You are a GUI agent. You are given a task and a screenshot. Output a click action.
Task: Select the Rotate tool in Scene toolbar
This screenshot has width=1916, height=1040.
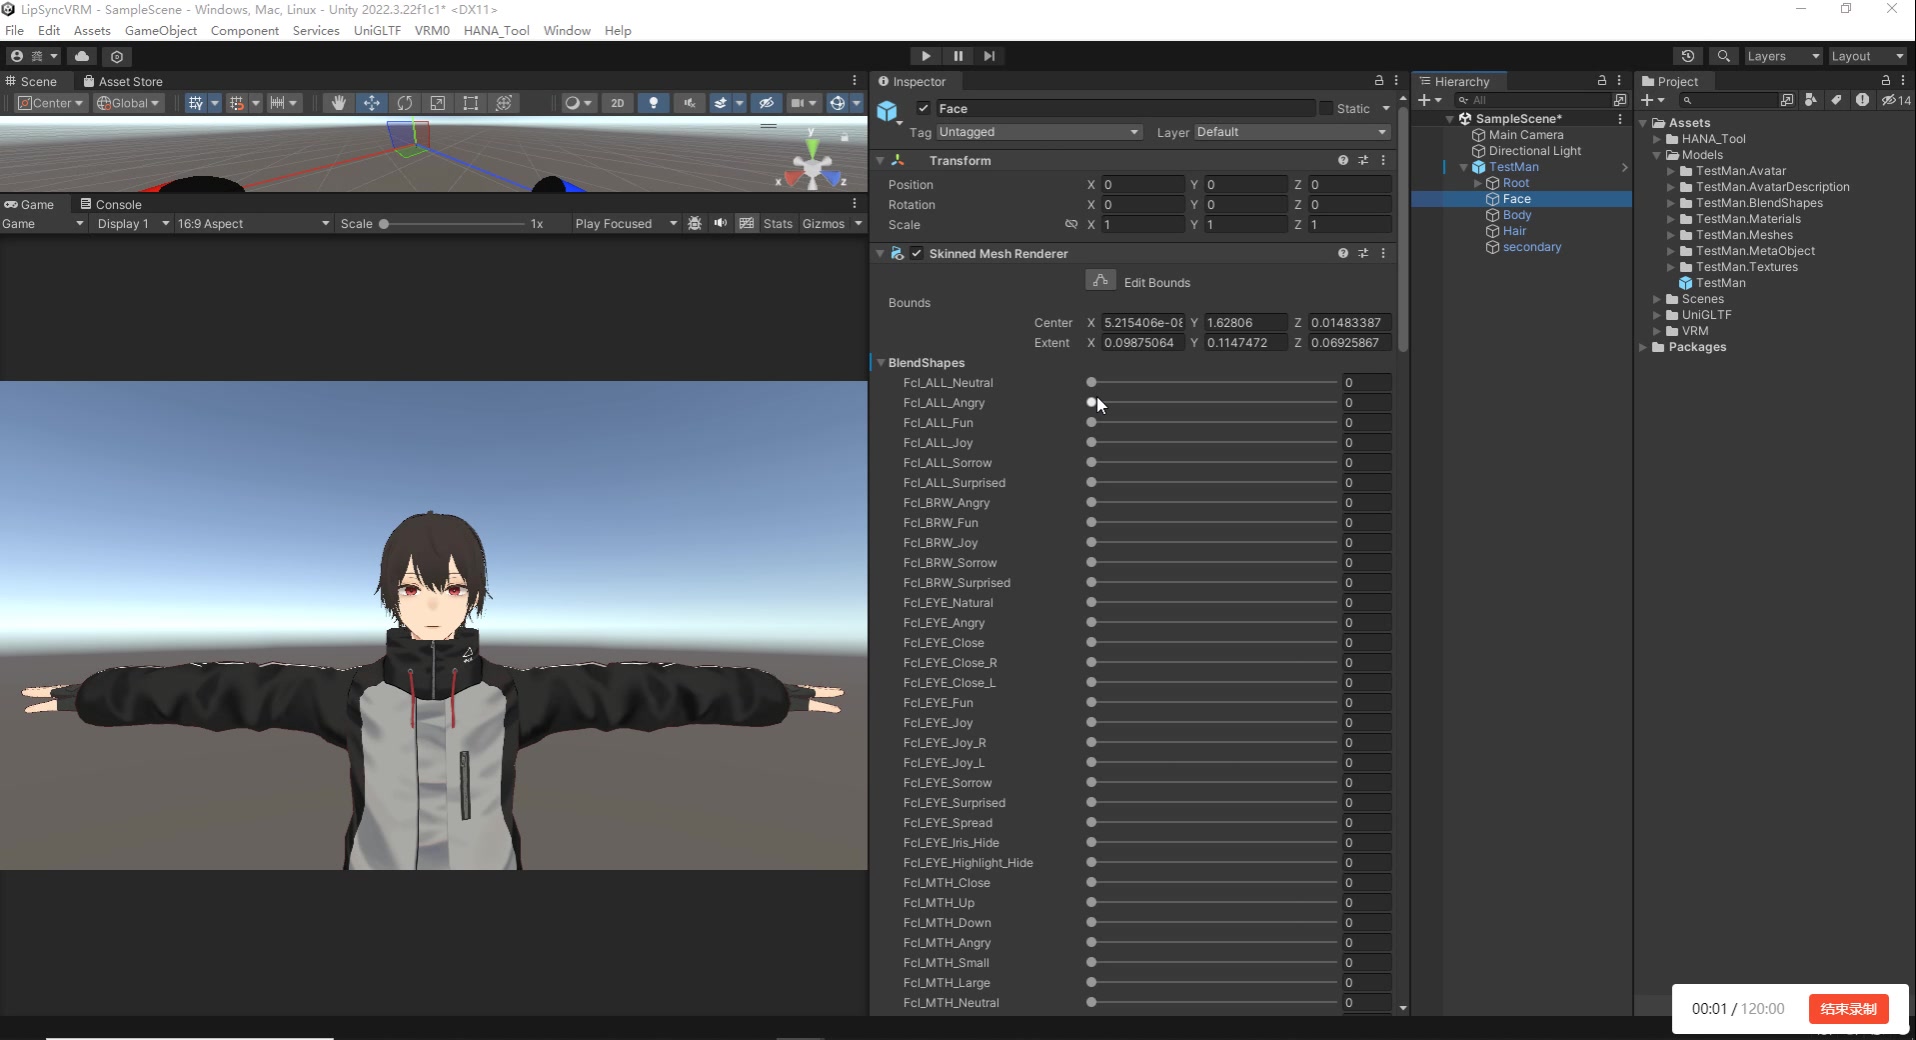tap(404, 103)
